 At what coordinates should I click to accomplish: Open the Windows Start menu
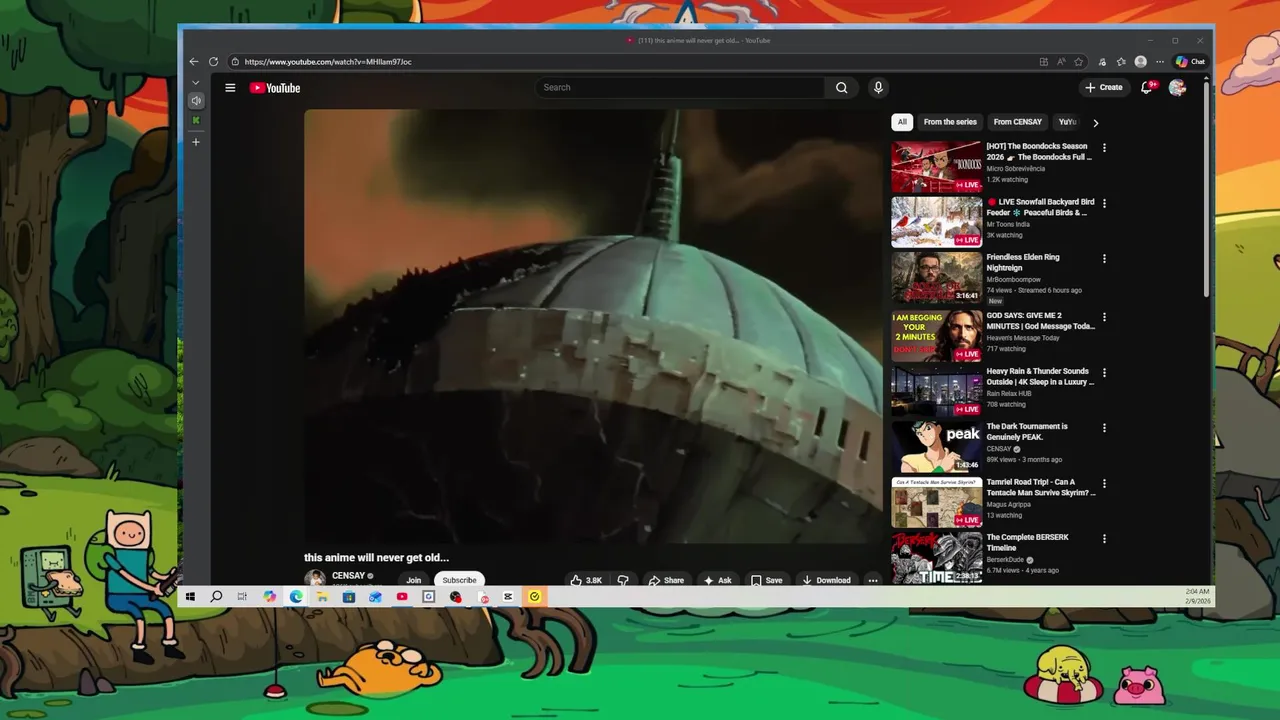pyautogui.click(x=190, y=597)
